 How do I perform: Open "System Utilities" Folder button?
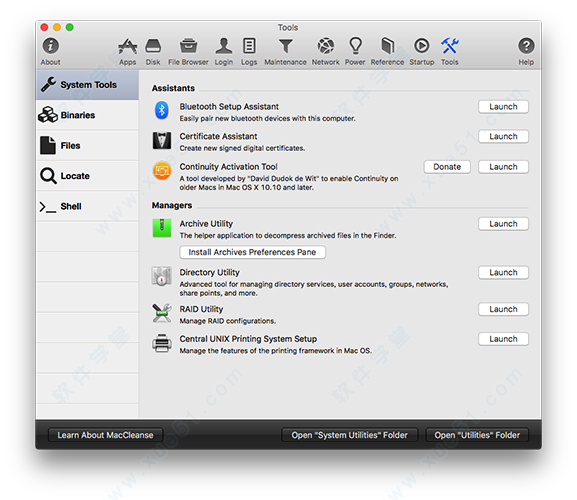pos(350,435)
